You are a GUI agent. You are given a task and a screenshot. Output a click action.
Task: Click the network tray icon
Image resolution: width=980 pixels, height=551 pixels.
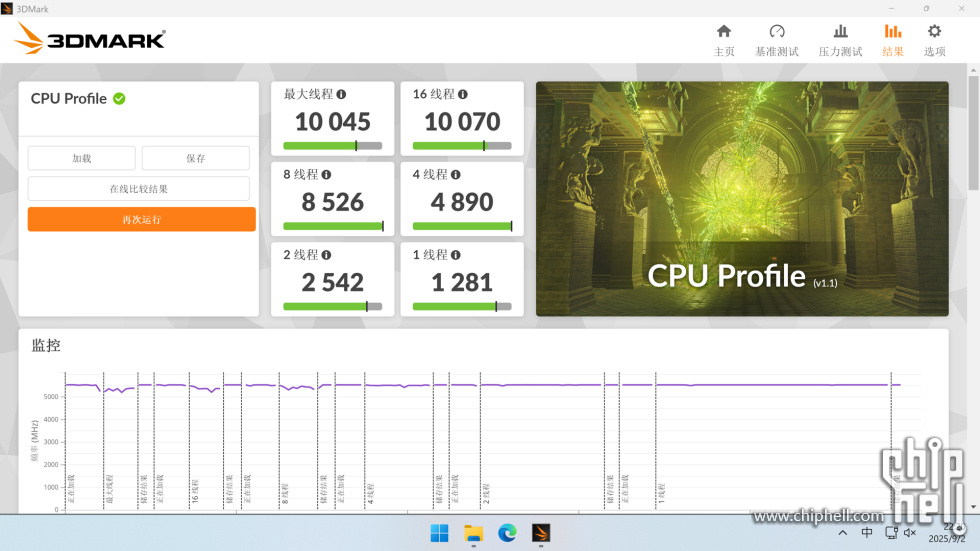coord(891,533)
